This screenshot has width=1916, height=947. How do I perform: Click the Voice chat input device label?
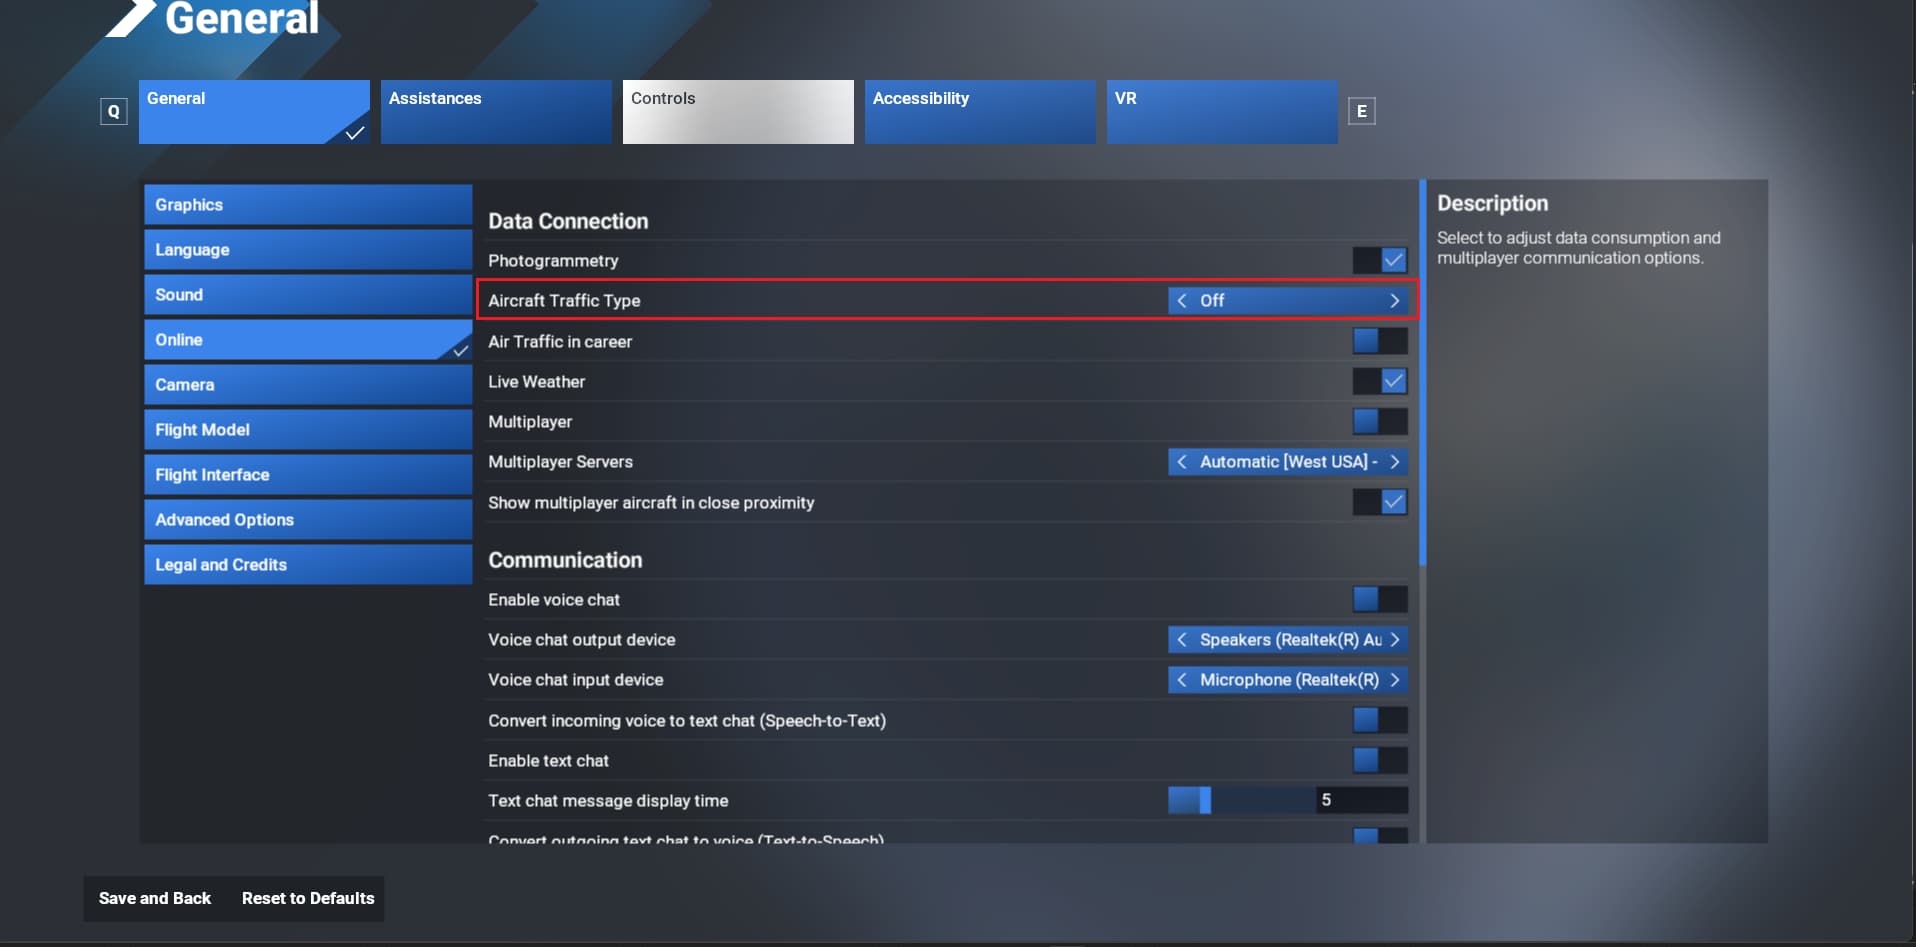(x=575, y=680)
